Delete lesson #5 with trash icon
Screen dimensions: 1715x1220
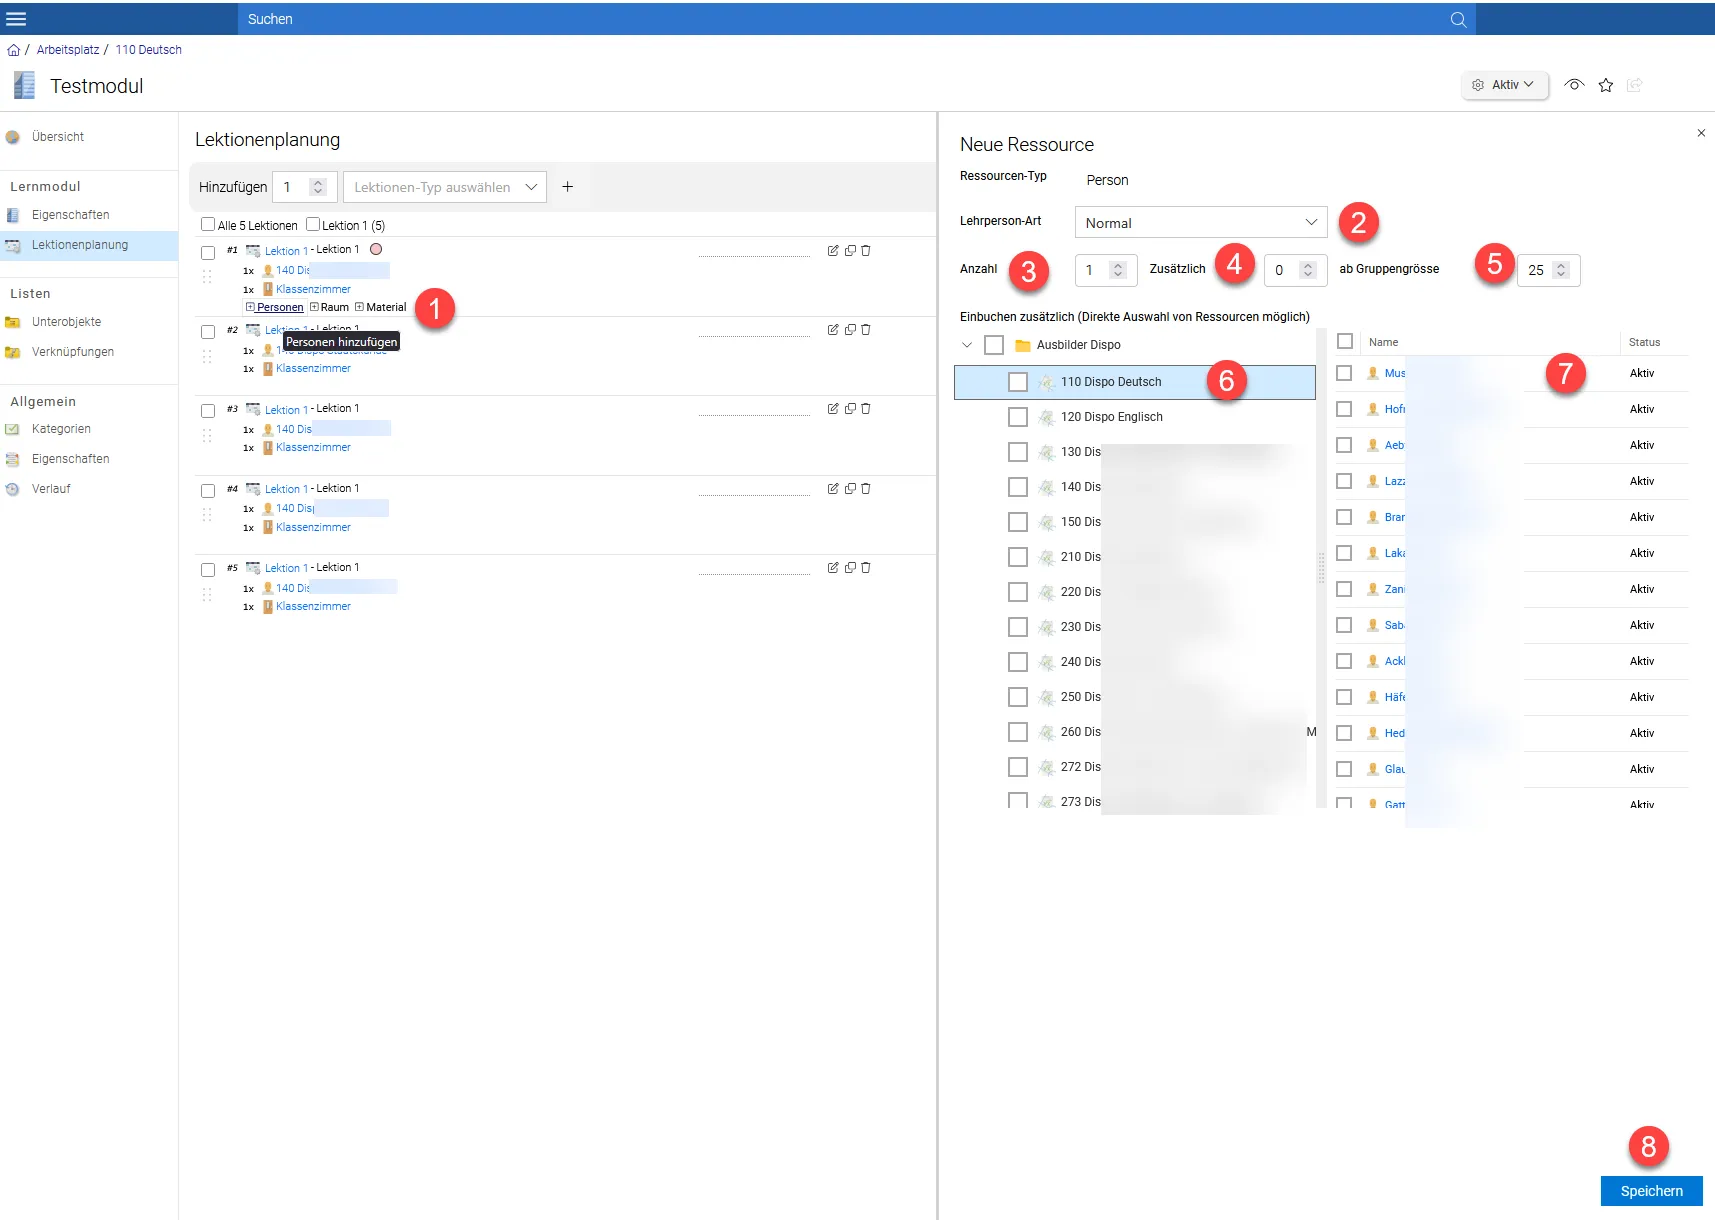tap(866, 568)
